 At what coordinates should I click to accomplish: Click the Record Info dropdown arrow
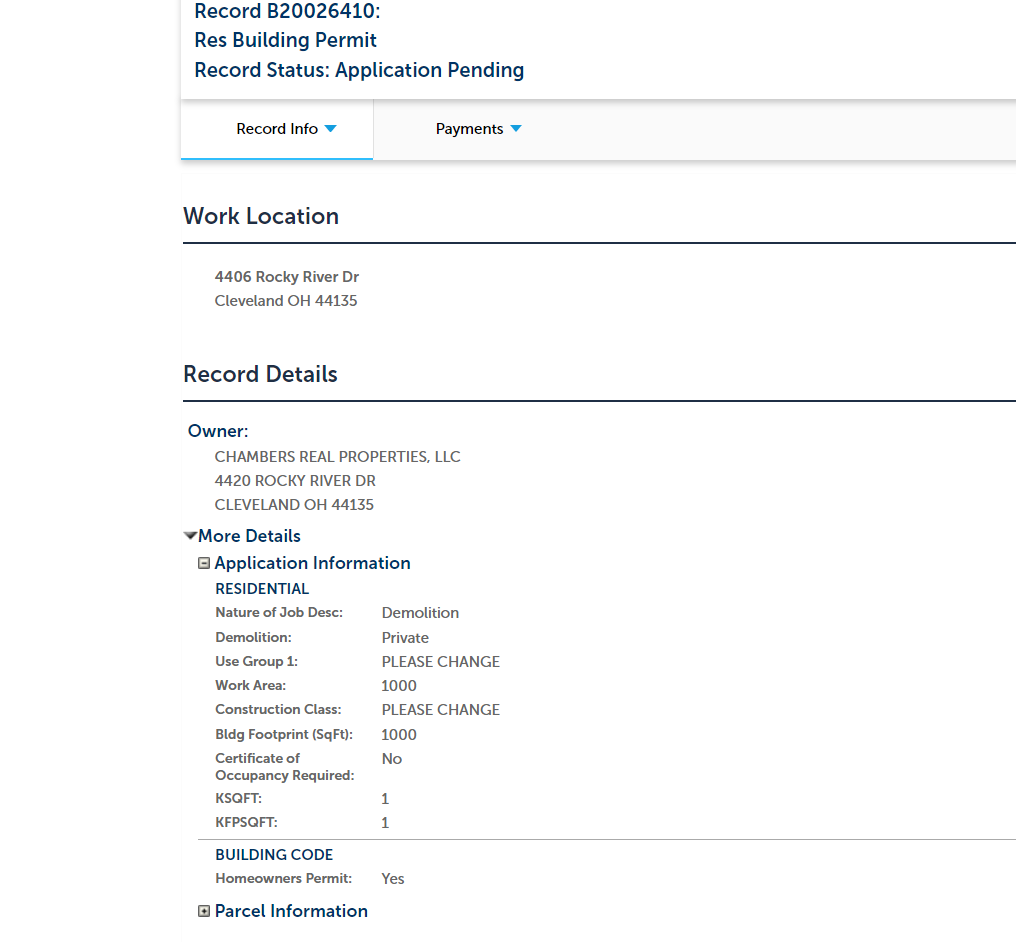[330, 129]
